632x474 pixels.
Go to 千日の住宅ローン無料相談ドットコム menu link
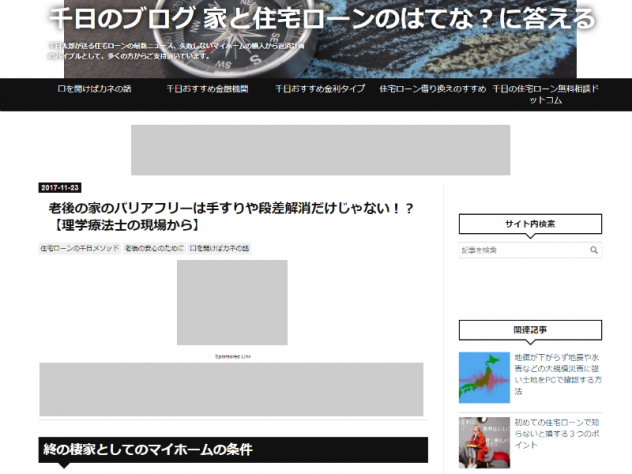click(x=546, y=94)
